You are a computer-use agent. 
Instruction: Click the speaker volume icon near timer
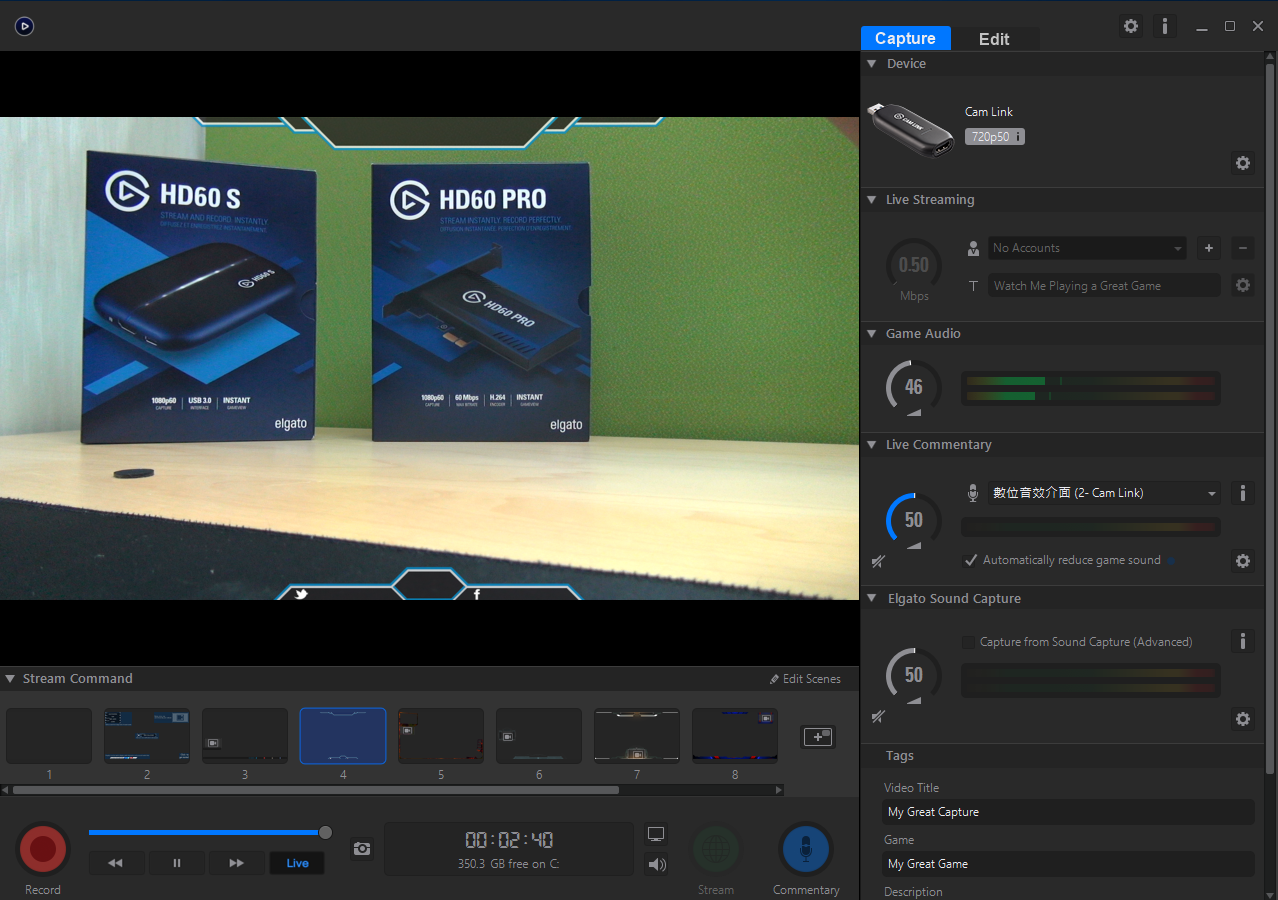coord(657,865)
